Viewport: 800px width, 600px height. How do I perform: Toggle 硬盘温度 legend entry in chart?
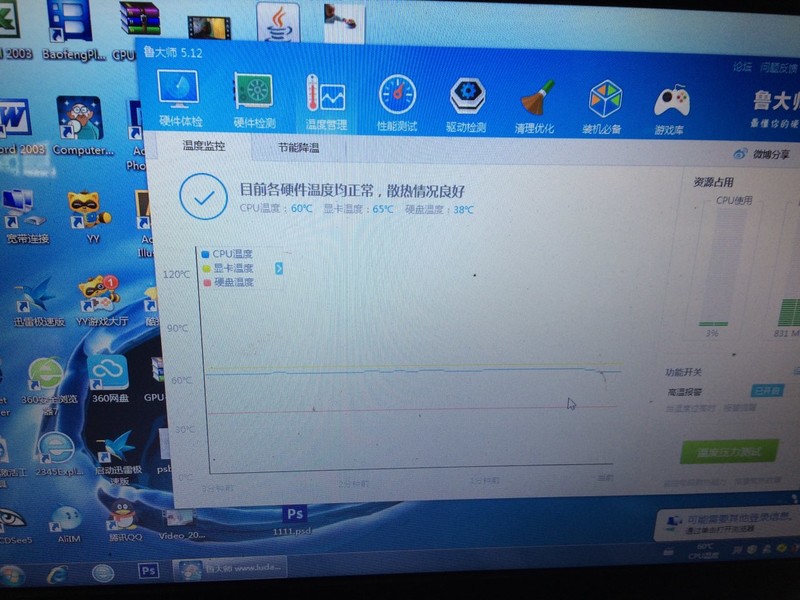[229, 282]
